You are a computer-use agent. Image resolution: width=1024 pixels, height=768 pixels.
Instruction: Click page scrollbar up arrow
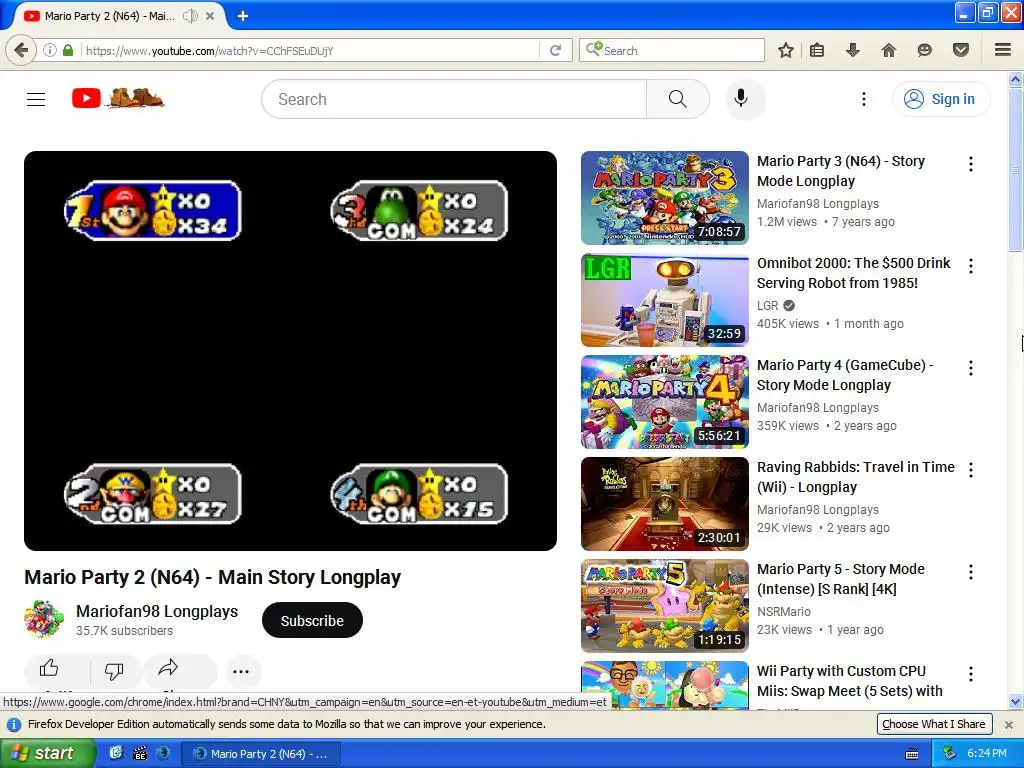pos(1015,80)
